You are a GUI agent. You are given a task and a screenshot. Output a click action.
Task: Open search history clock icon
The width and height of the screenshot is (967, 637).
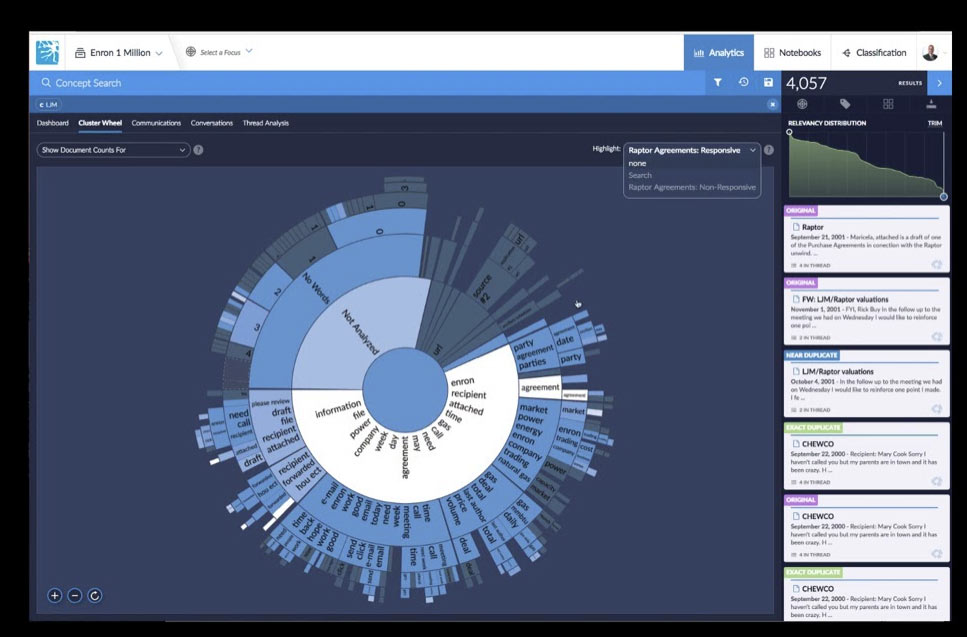click(x=744, y=83)
